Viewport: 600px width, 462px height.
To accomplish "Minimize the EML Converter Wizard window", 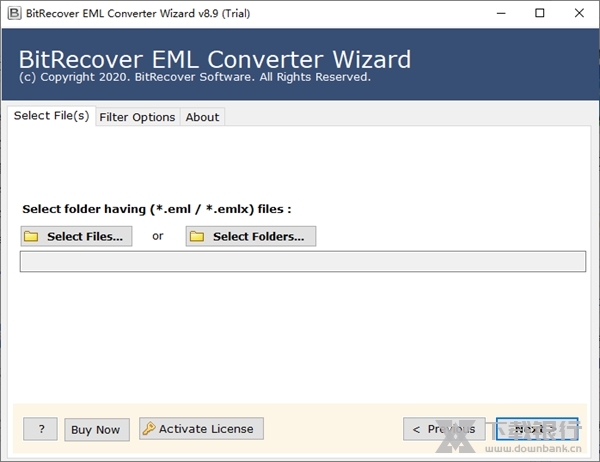I will click(501, 13).
